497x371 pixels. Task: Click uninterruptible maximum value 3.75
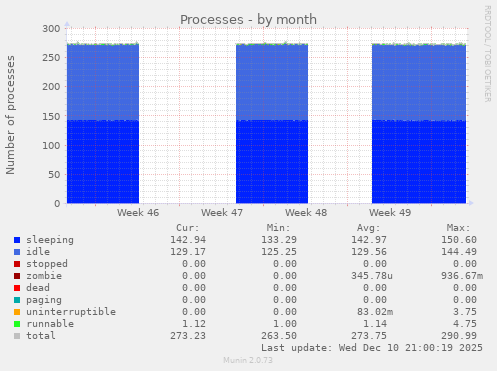(x=465, y=312)
